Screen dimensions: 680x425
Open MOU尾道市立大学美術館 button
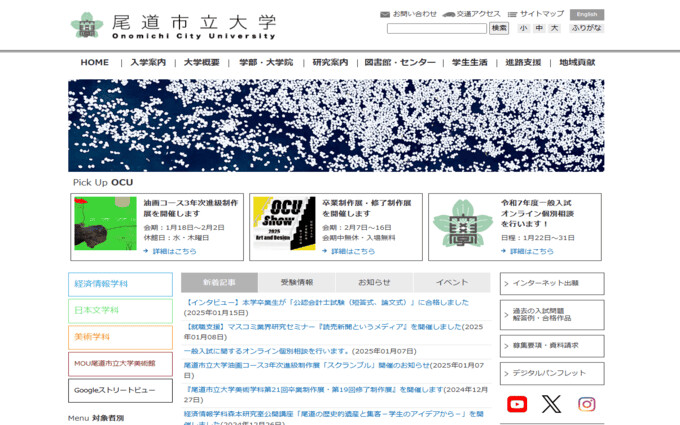(120, 364)
